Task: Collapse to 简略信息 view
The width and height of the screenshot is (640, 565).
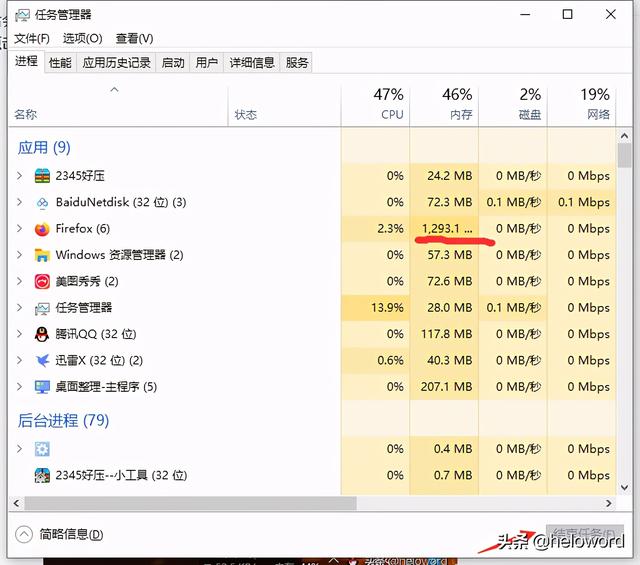Action: click(59, 534)
